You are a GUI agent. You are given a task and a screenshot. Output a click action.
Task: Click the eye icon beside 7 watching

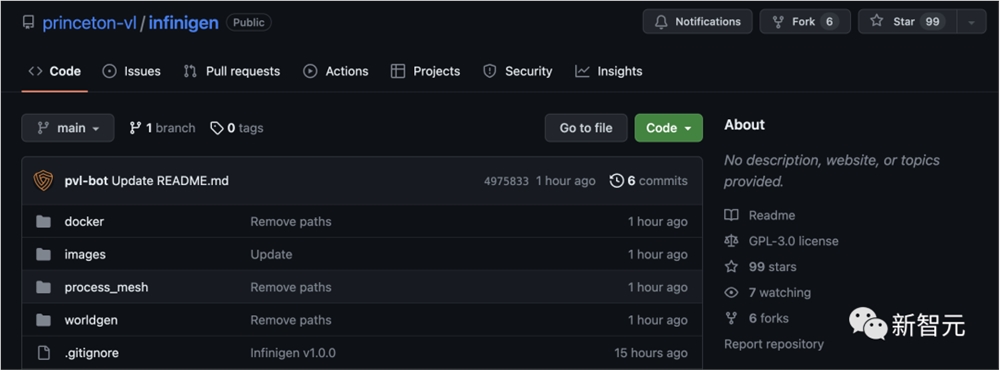pyautogui.click(x=732, y=293)
